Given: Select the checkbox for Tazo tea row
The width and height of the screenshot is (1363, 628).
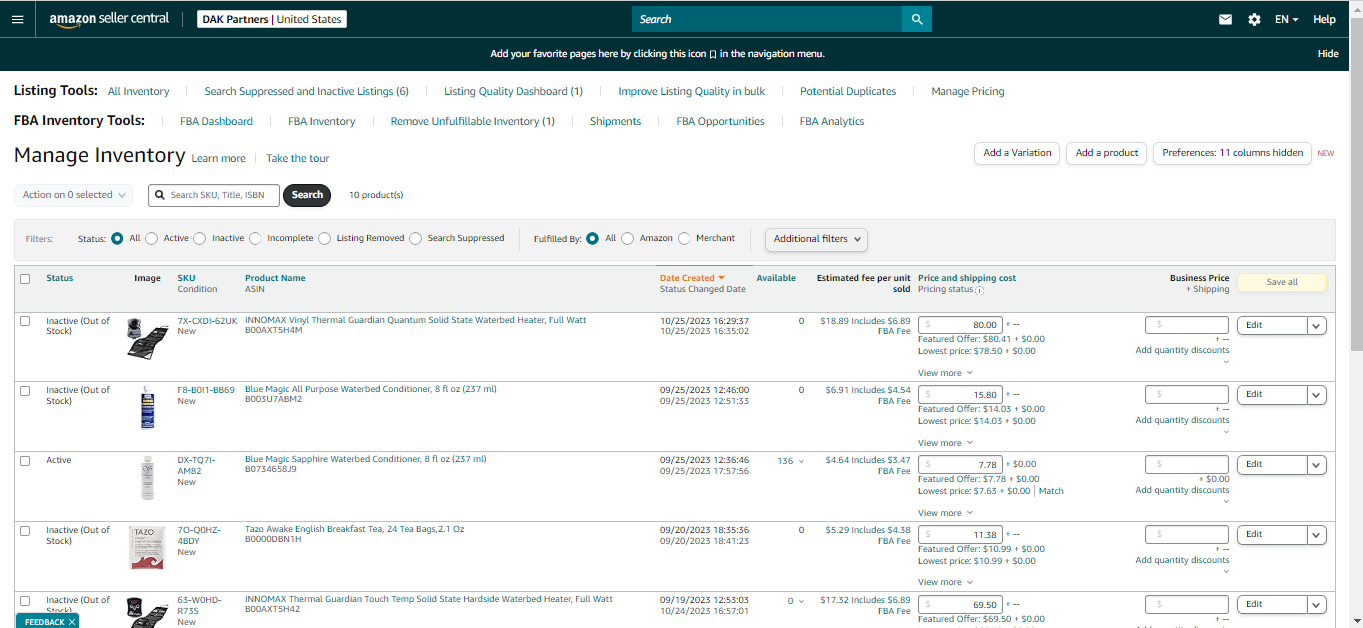Looking at the screenshot, I should (25, 531).
